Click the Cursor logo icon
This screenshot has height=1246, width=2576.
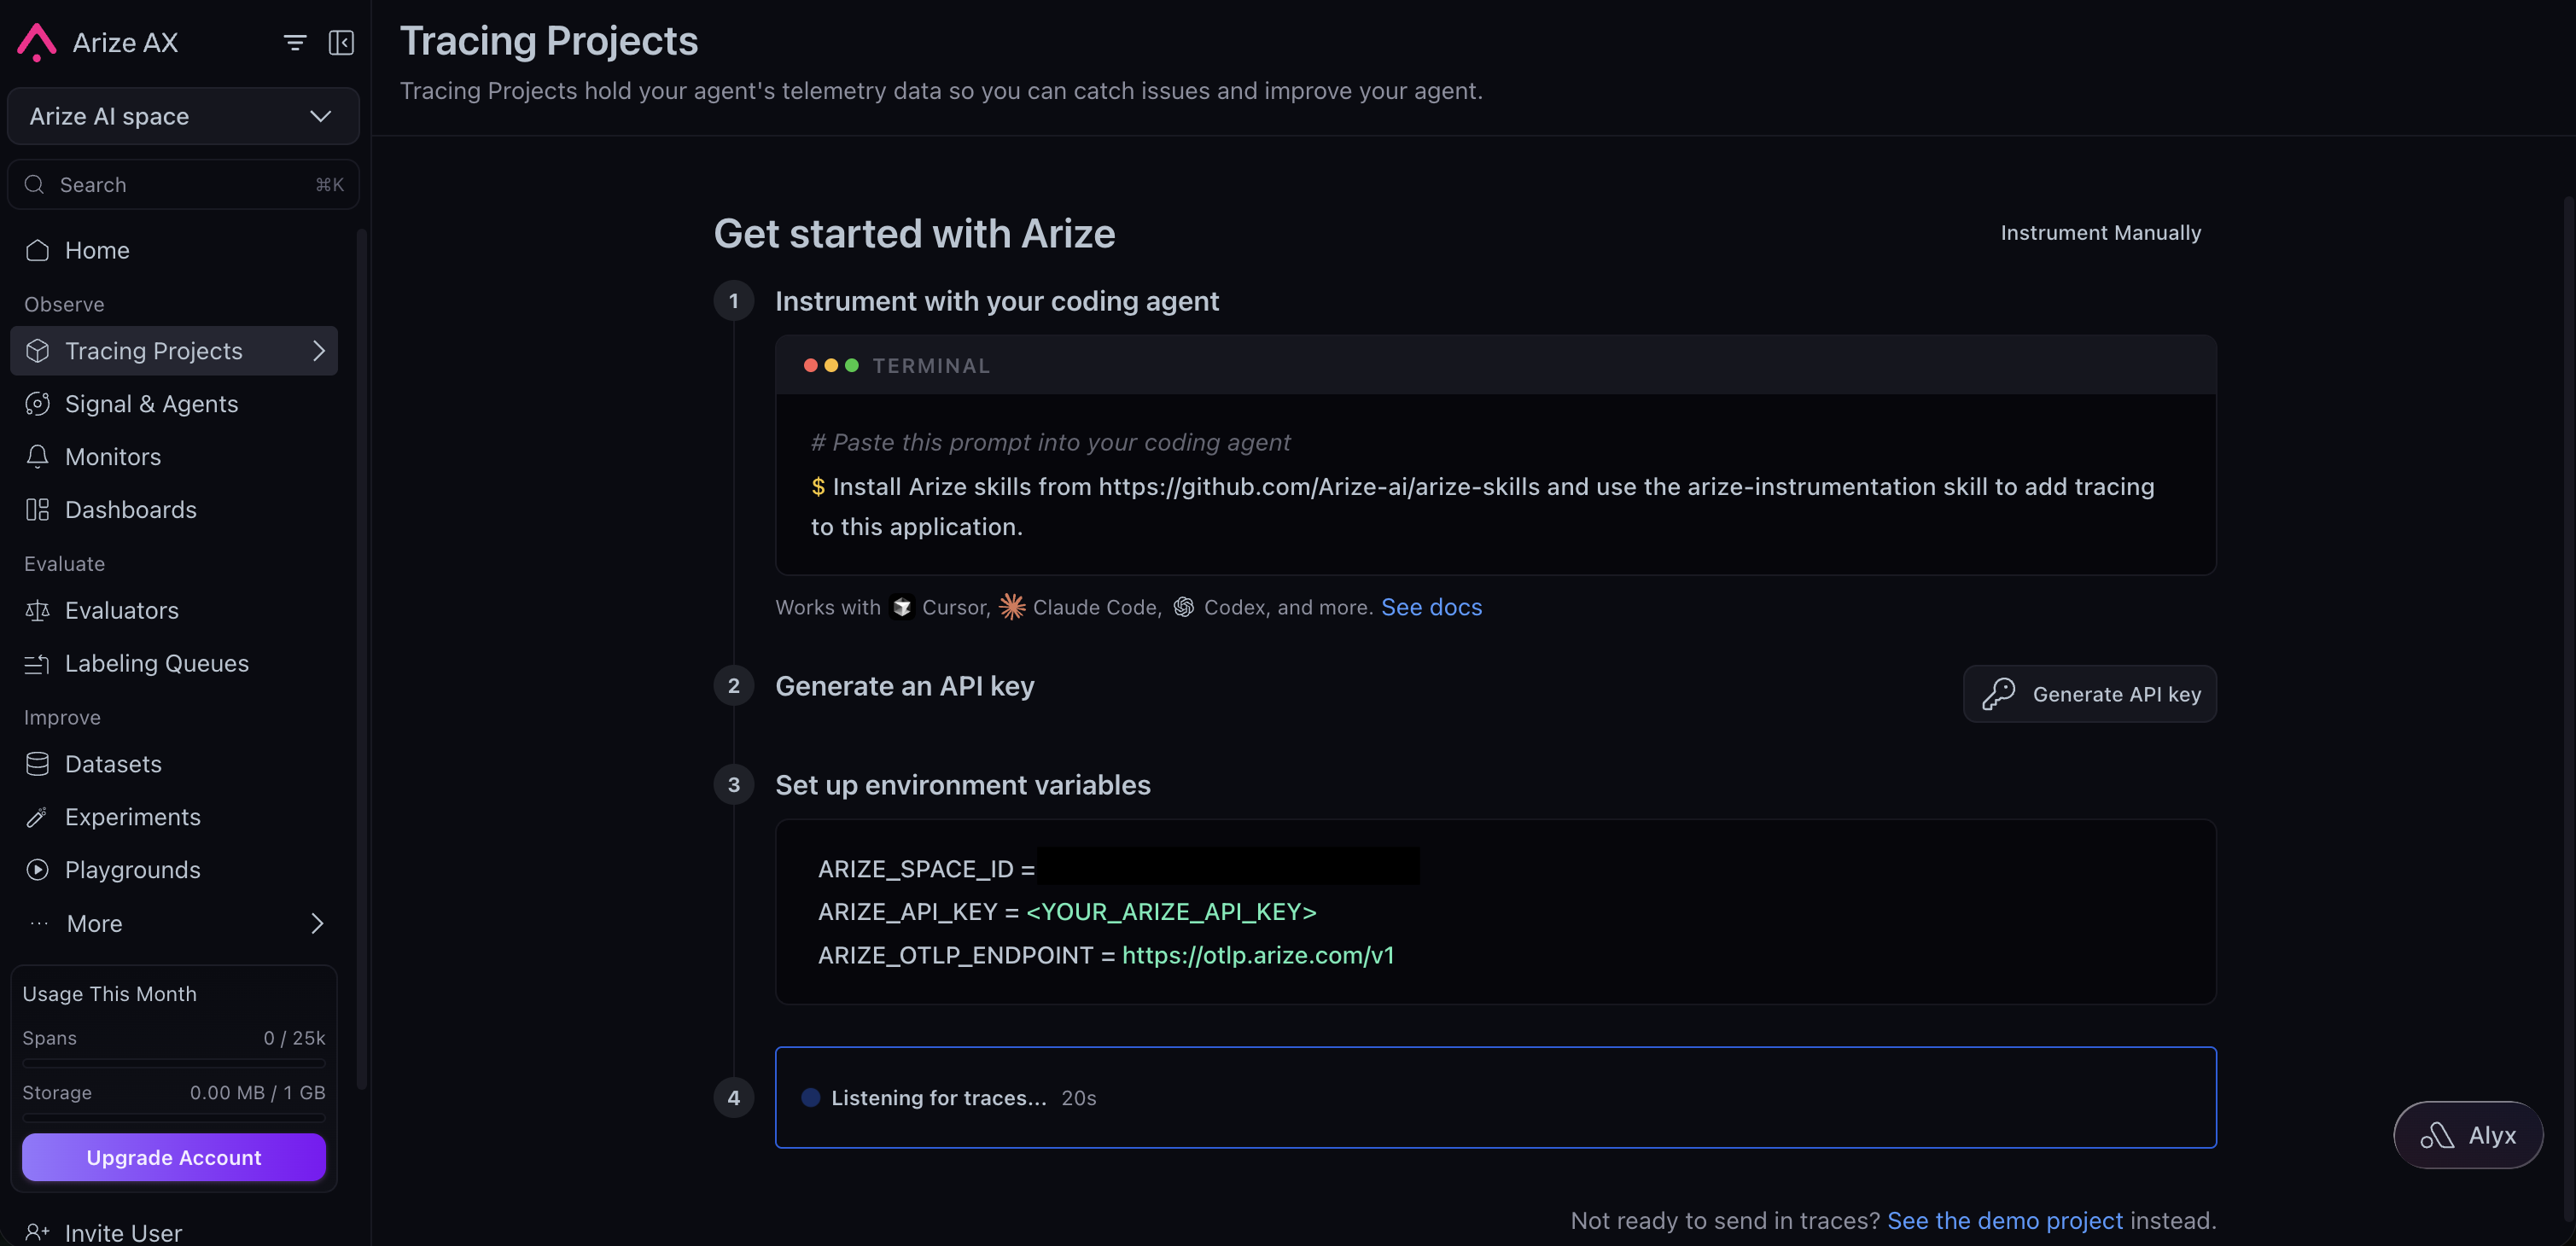pos(902,608)
